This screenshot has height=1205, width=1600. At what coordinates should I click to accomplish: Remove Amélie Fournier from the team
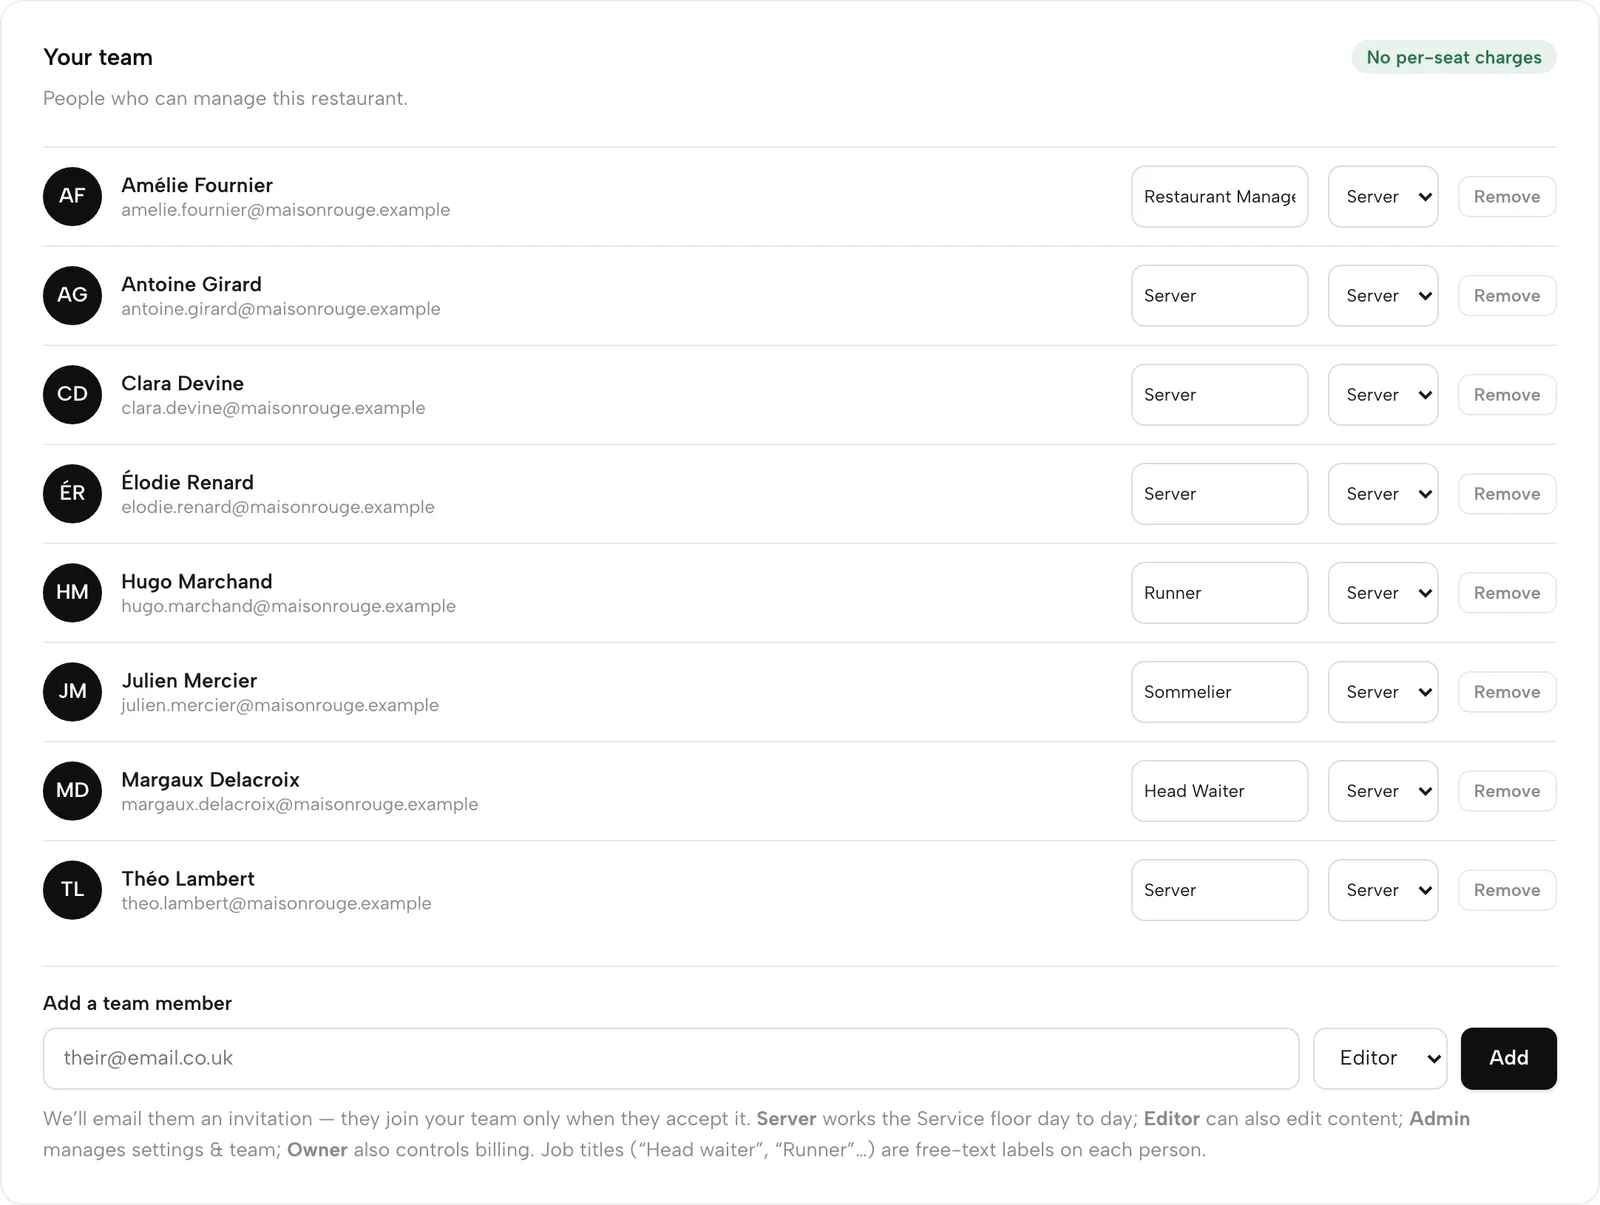point(1507,196)
